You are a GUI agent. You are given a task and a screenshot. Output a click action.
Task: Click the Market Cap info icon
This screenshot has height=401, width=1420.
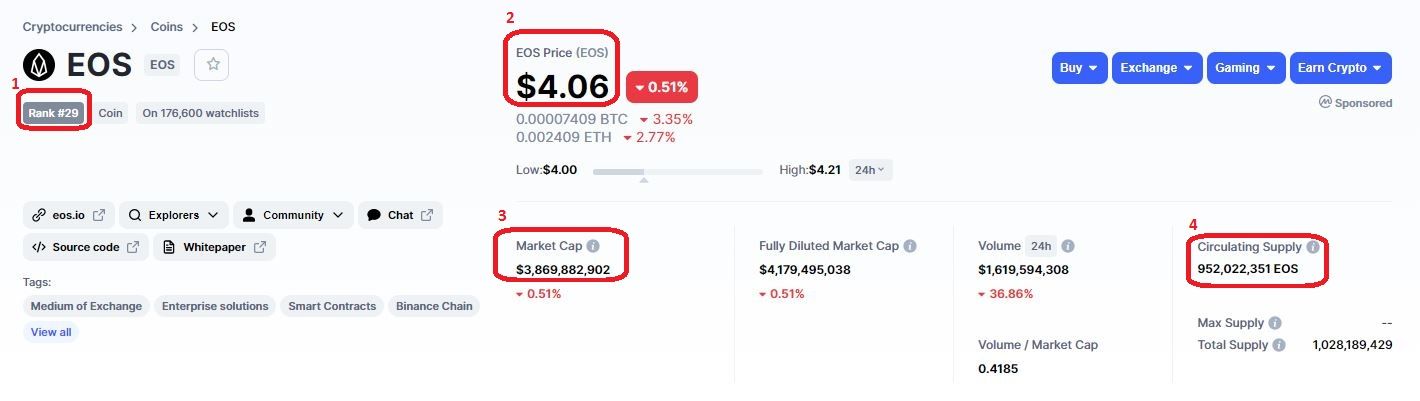coord(593,246)
